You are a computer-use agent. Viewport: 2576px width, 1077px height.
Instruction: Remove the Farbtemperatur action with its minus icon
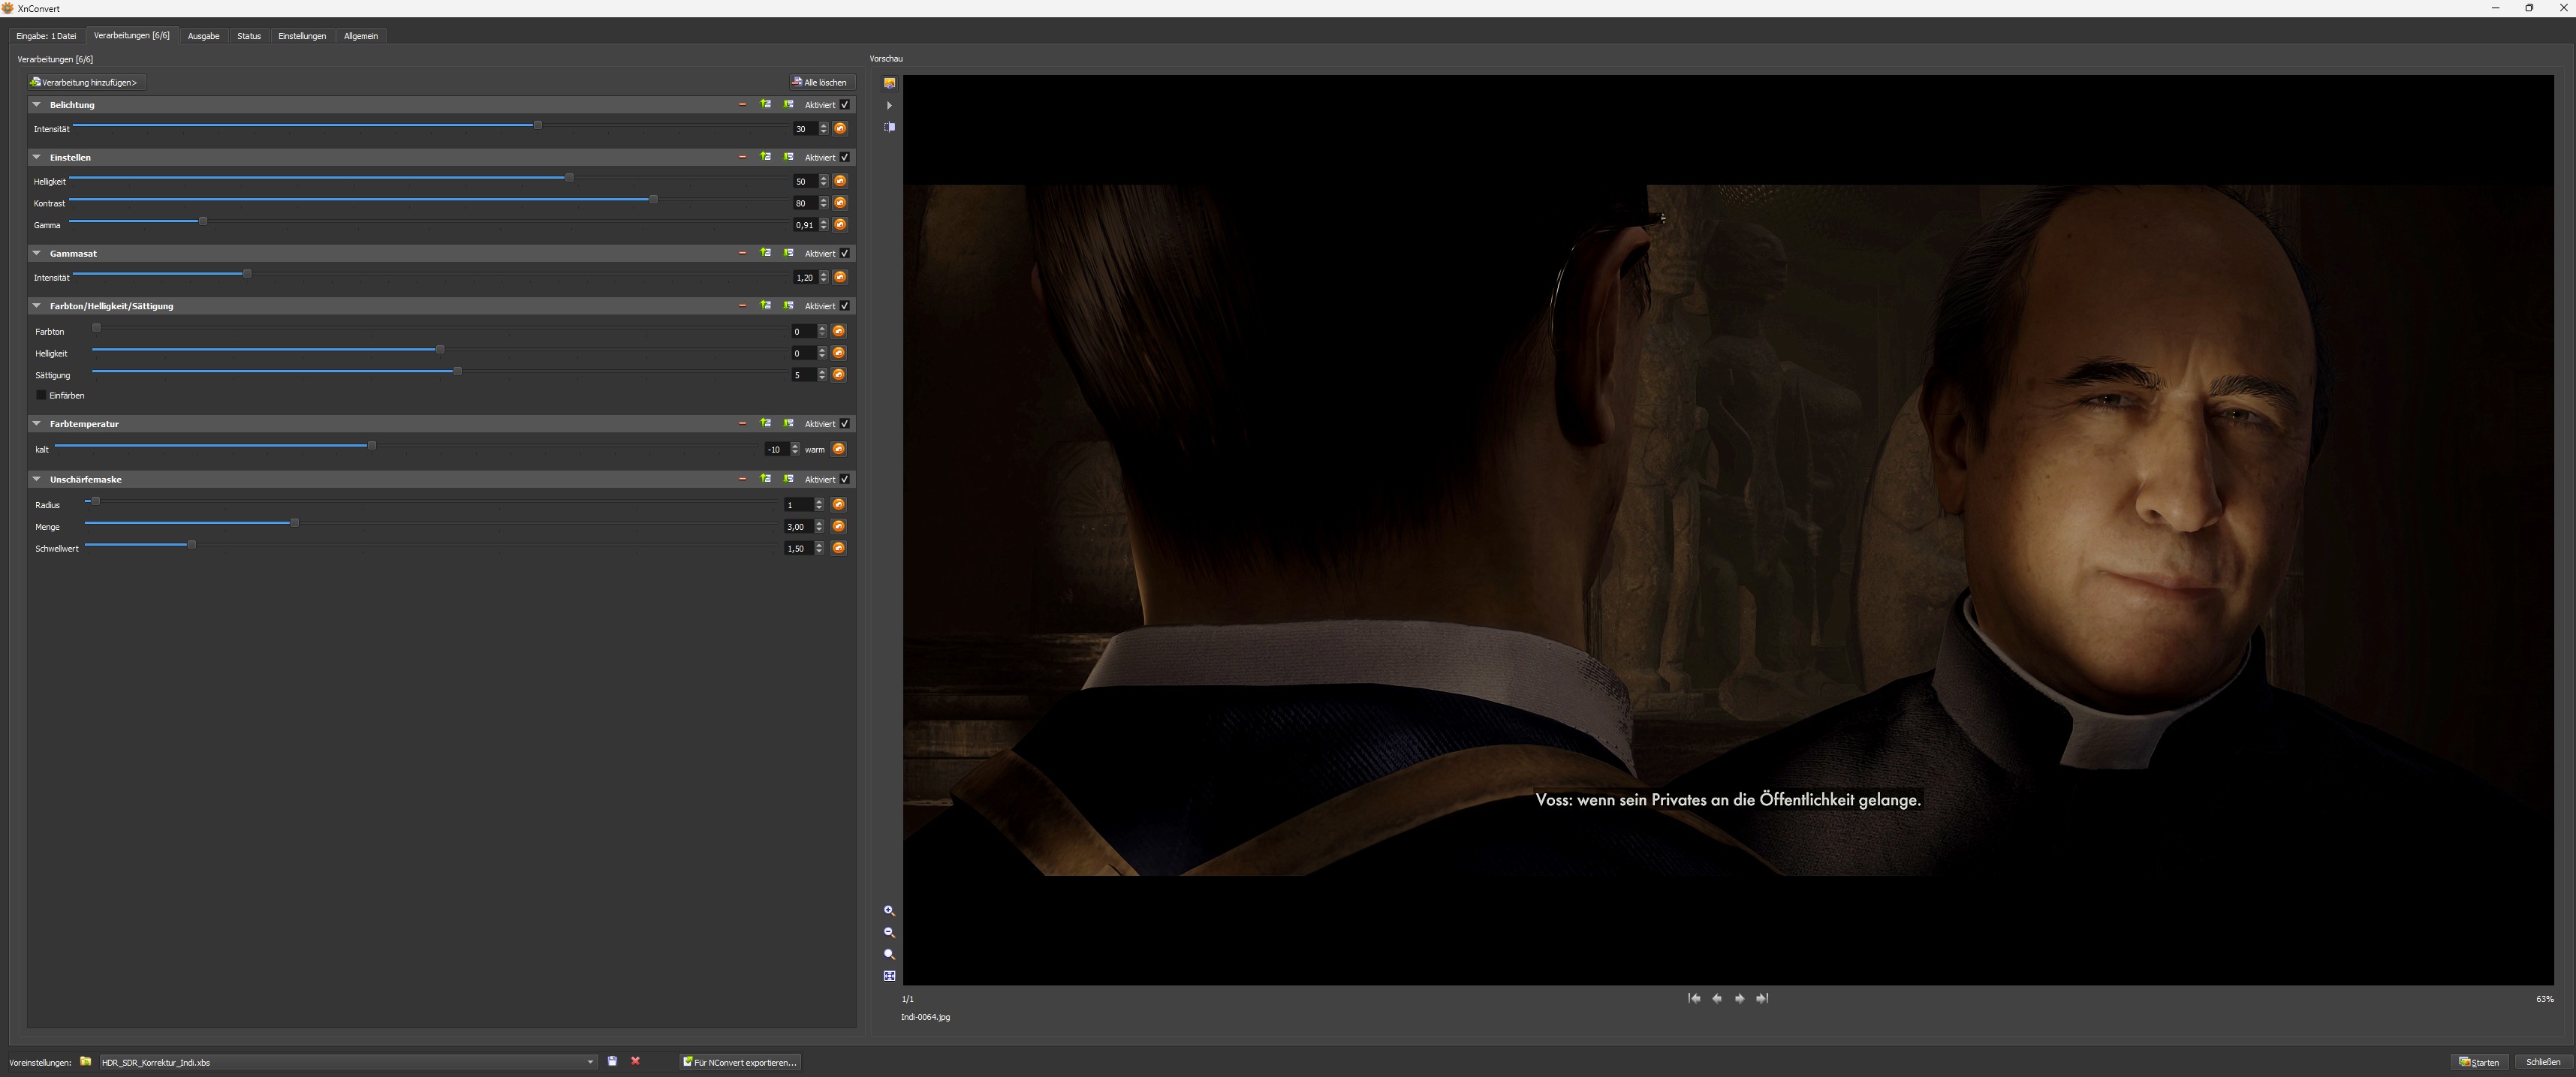(x=742, y=423)
